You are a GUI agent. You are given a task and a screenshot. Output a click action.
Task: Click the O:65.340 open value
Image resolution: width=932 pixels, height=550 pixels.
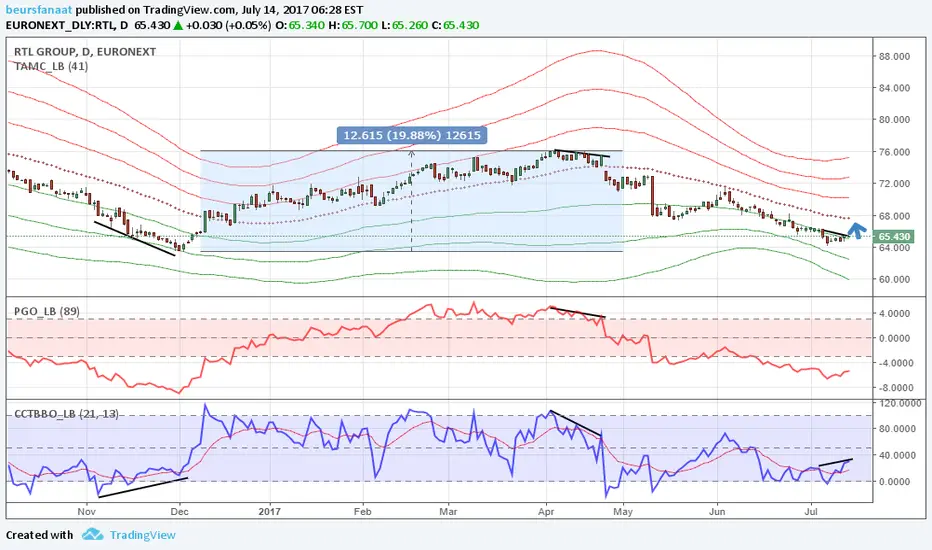point(300,26)
